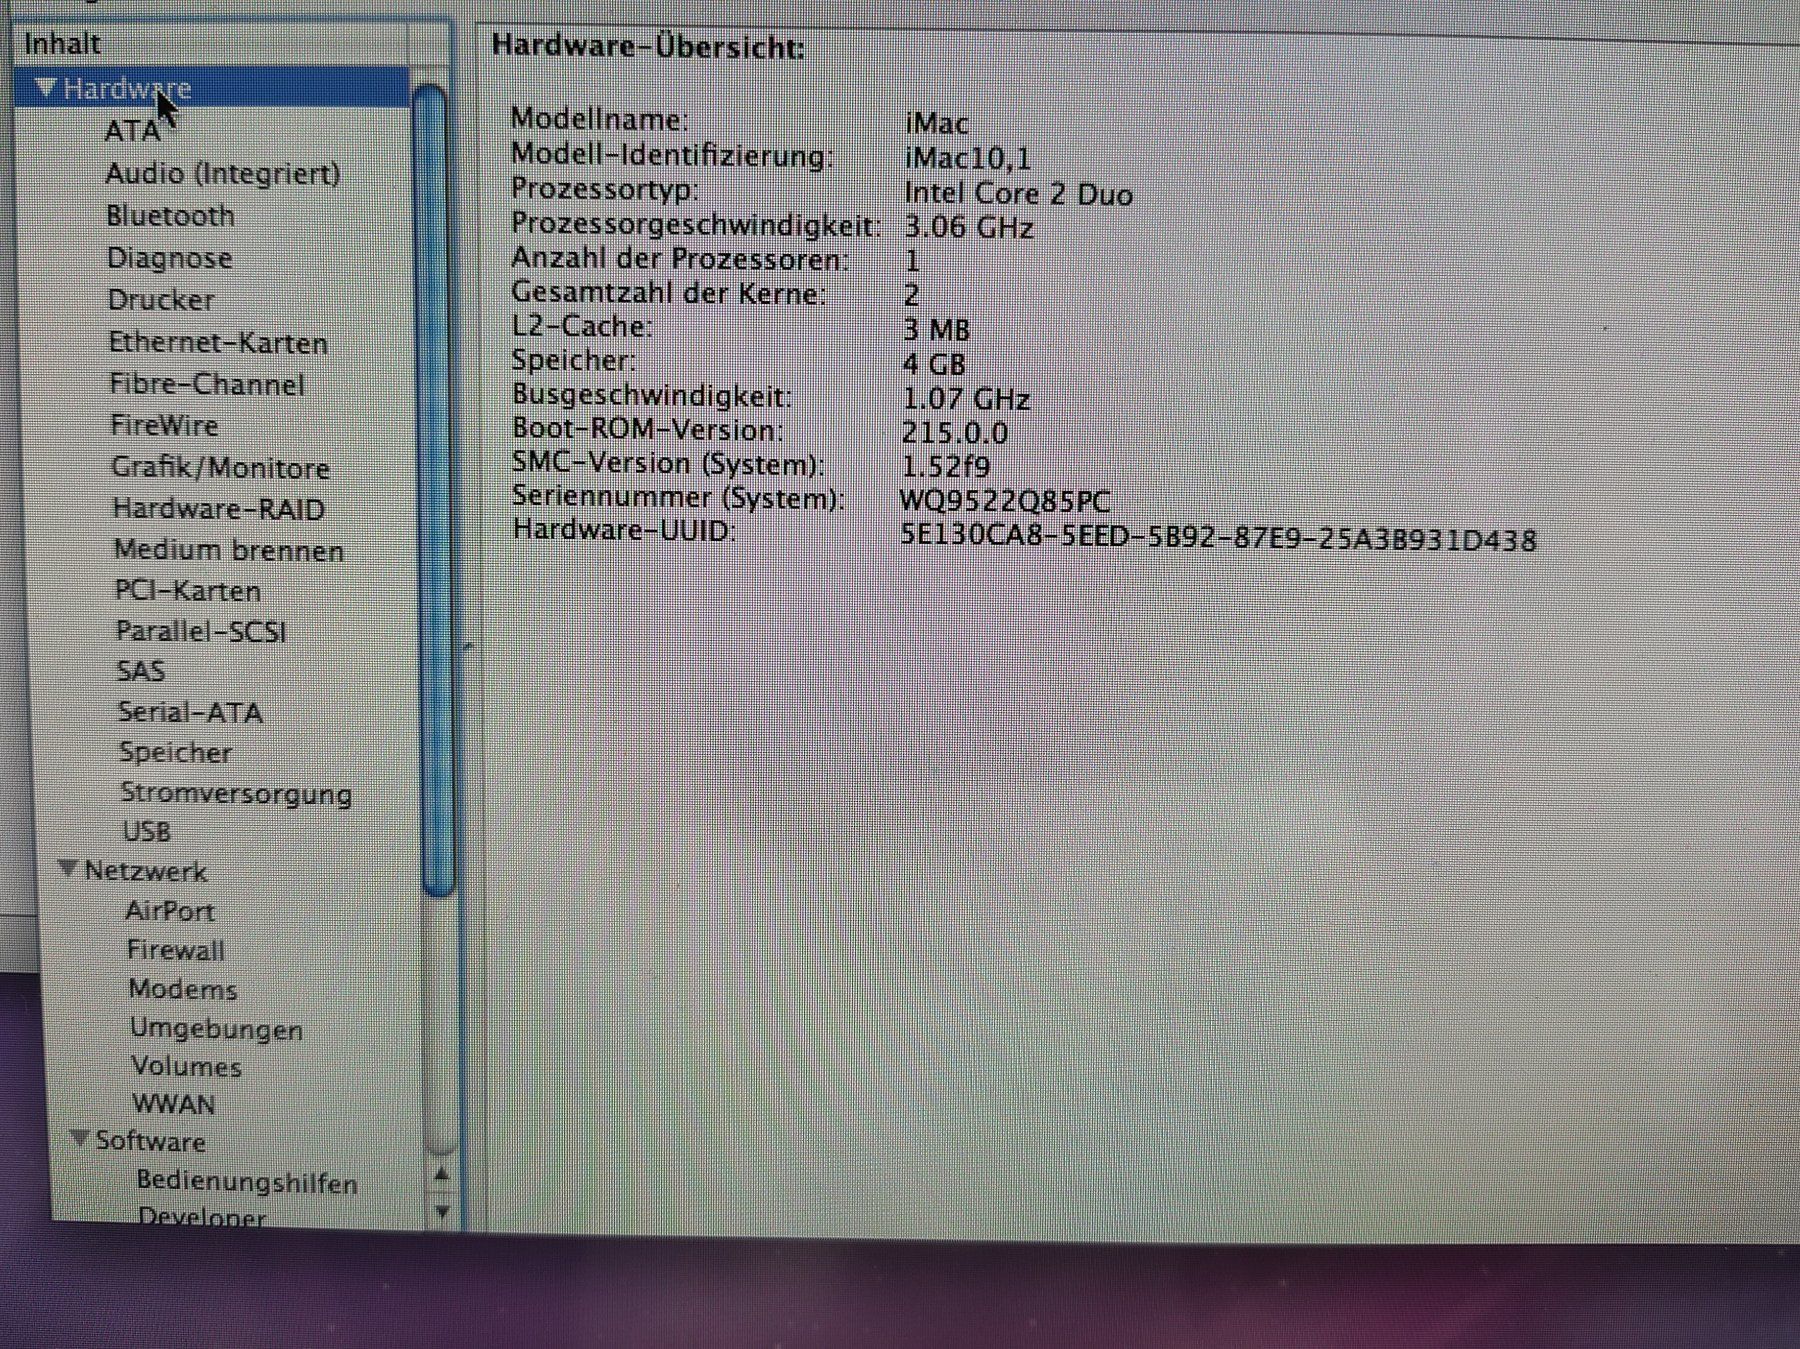Image resolution: width=1800 pixels, height=1349 pixels.
Task: Show PCI-Karten details
Action: click(x=188, y=591)
